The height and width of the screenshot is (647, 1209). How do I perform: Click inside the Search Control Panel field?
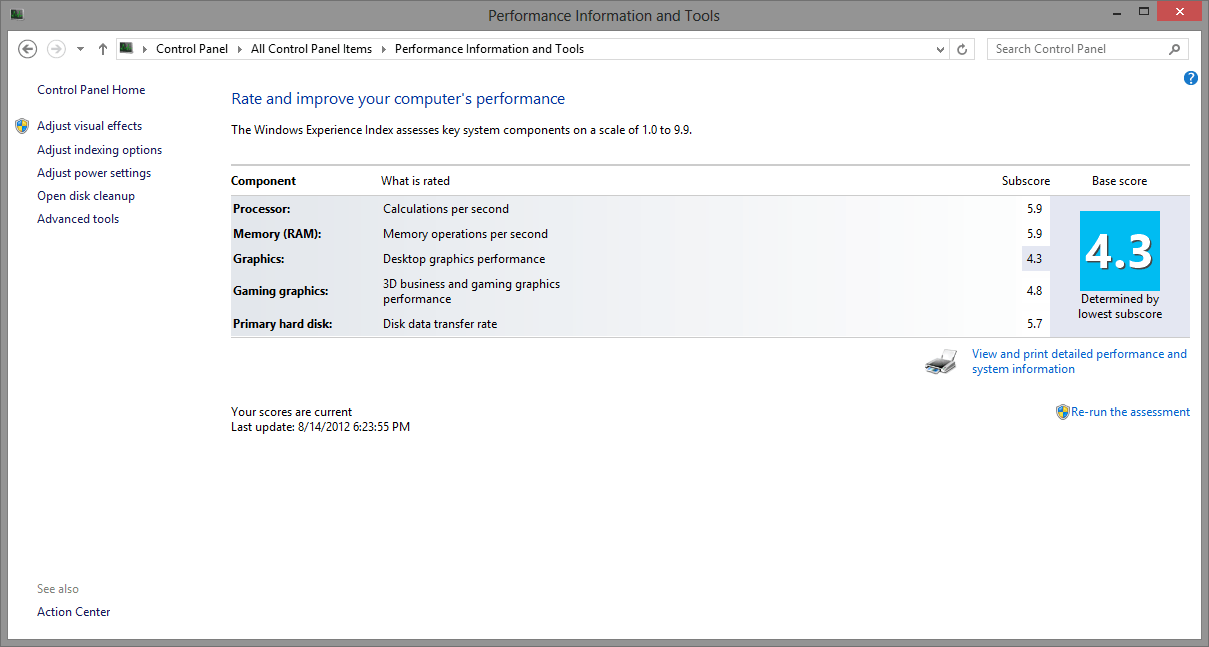pyautogui.click(x=1075, y=49)
